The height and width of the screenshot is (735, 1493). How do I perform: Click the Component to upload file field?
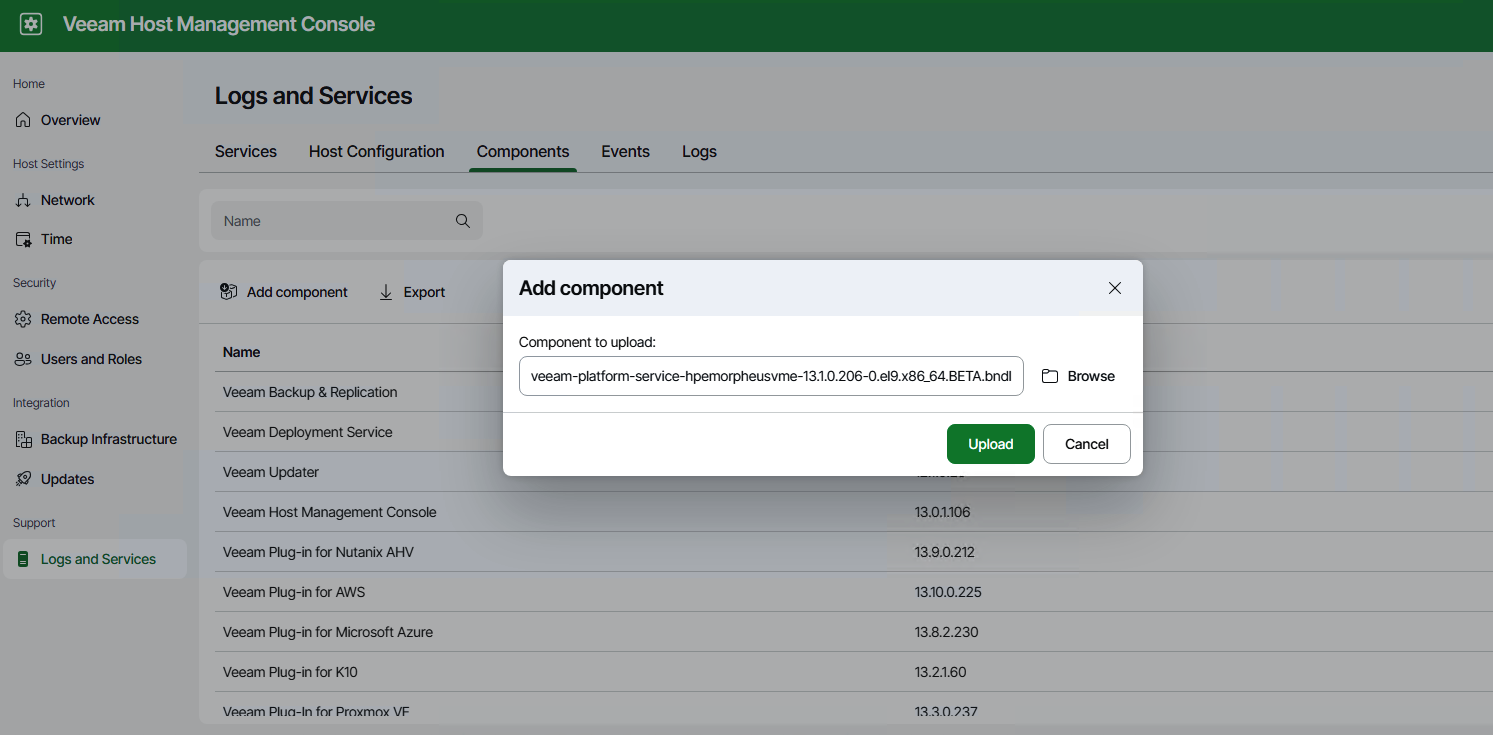[771, 376]
